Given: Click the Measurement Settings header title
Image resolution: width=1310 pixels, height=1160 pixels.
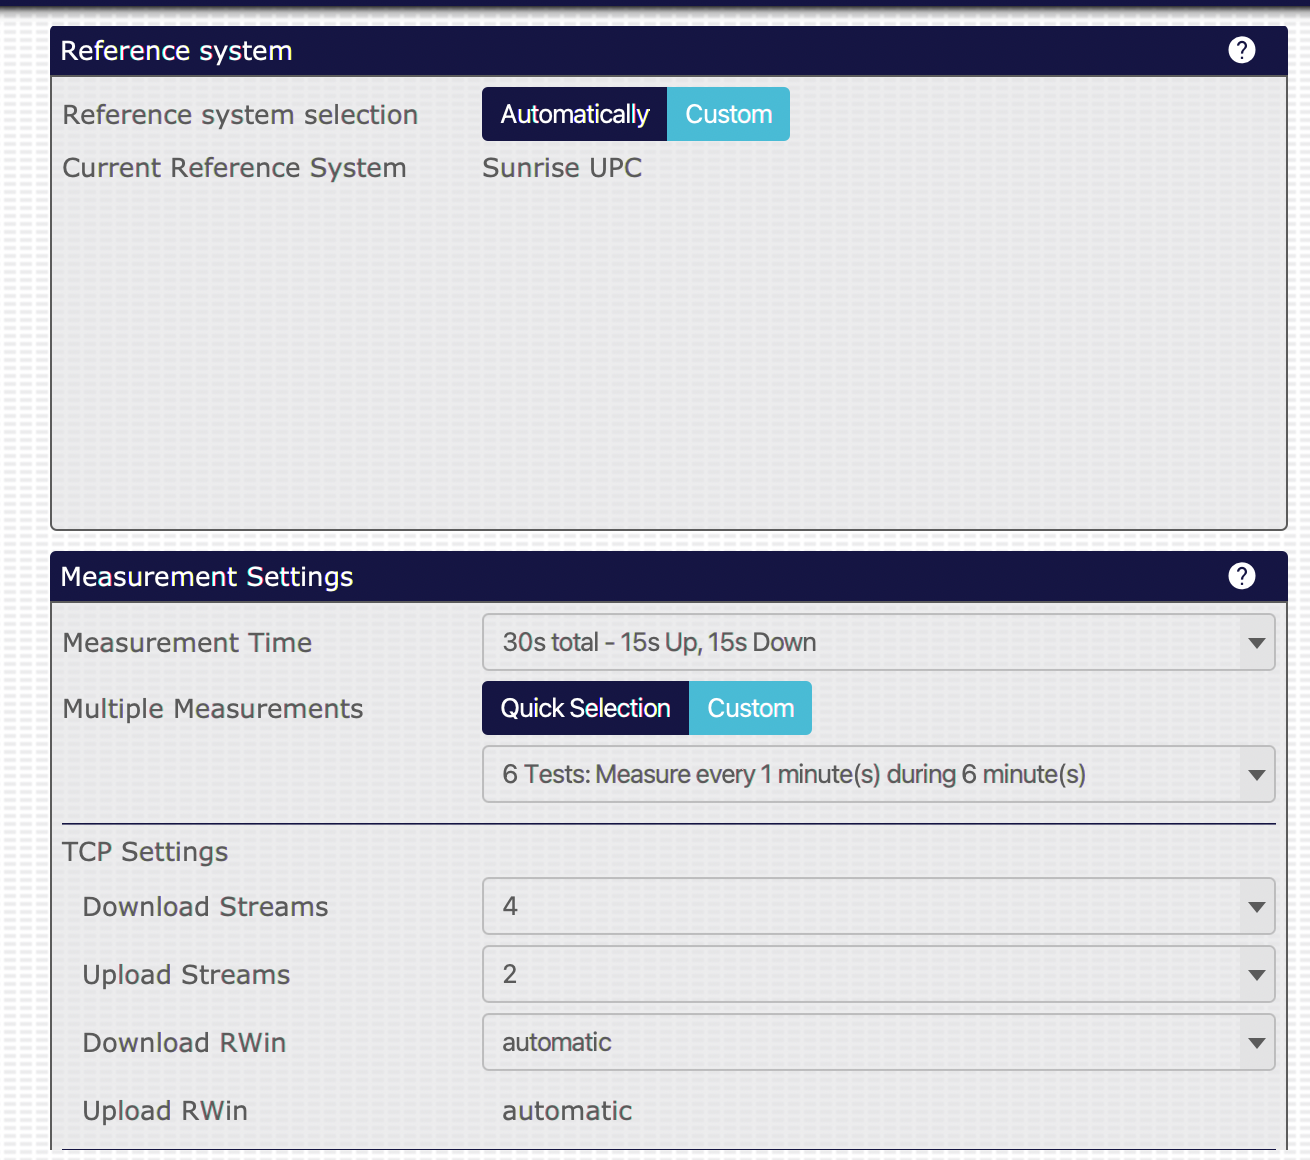Looking at the screenshot, I should pos(207,577).
